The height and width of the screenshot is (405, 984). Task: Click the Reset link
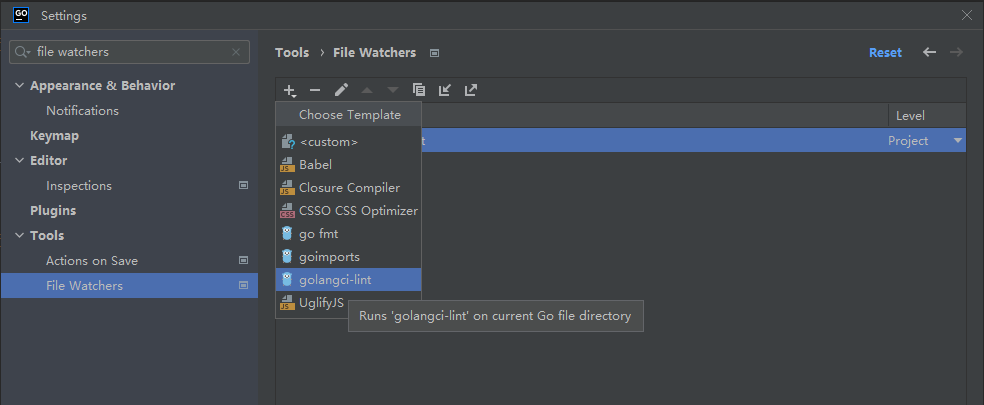pos(885,52)
